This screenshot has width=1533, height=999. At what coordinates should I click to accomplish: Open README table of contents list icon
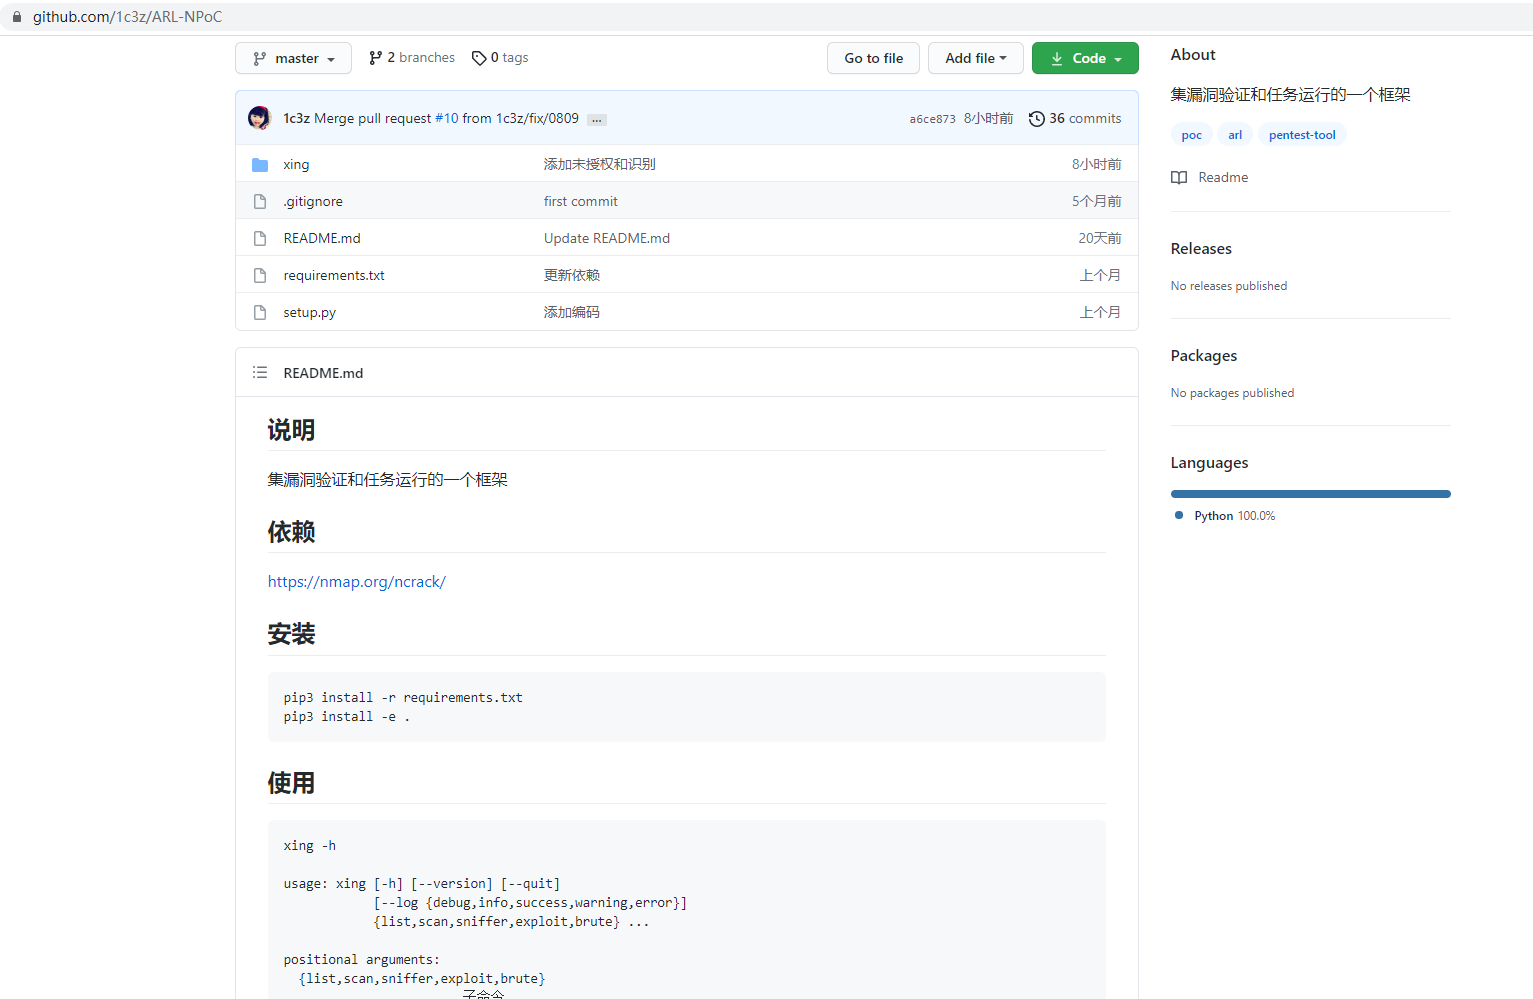[x=260, y=373]
